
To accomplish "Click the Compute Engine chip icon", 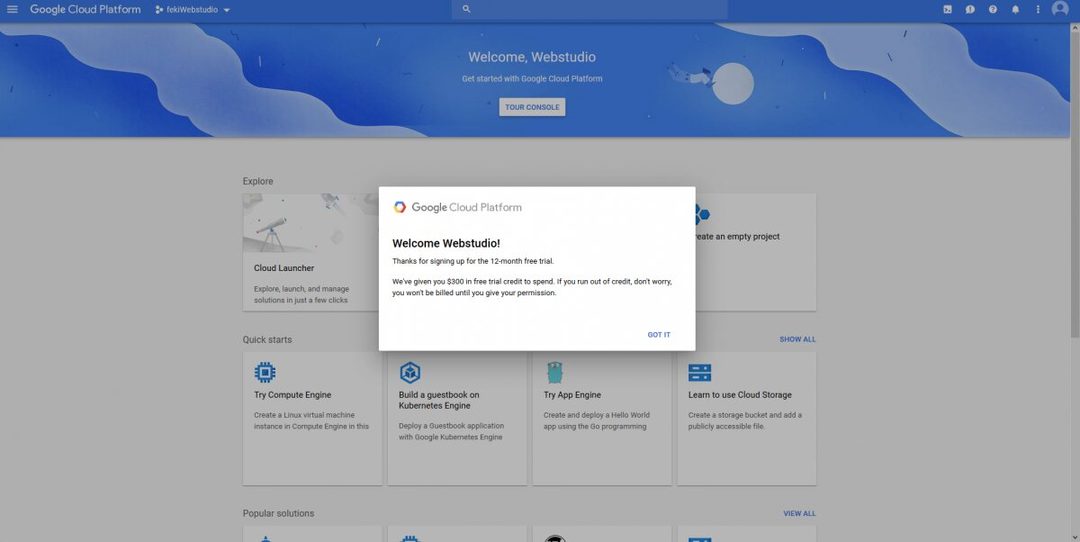I will (x=264, y=373).
